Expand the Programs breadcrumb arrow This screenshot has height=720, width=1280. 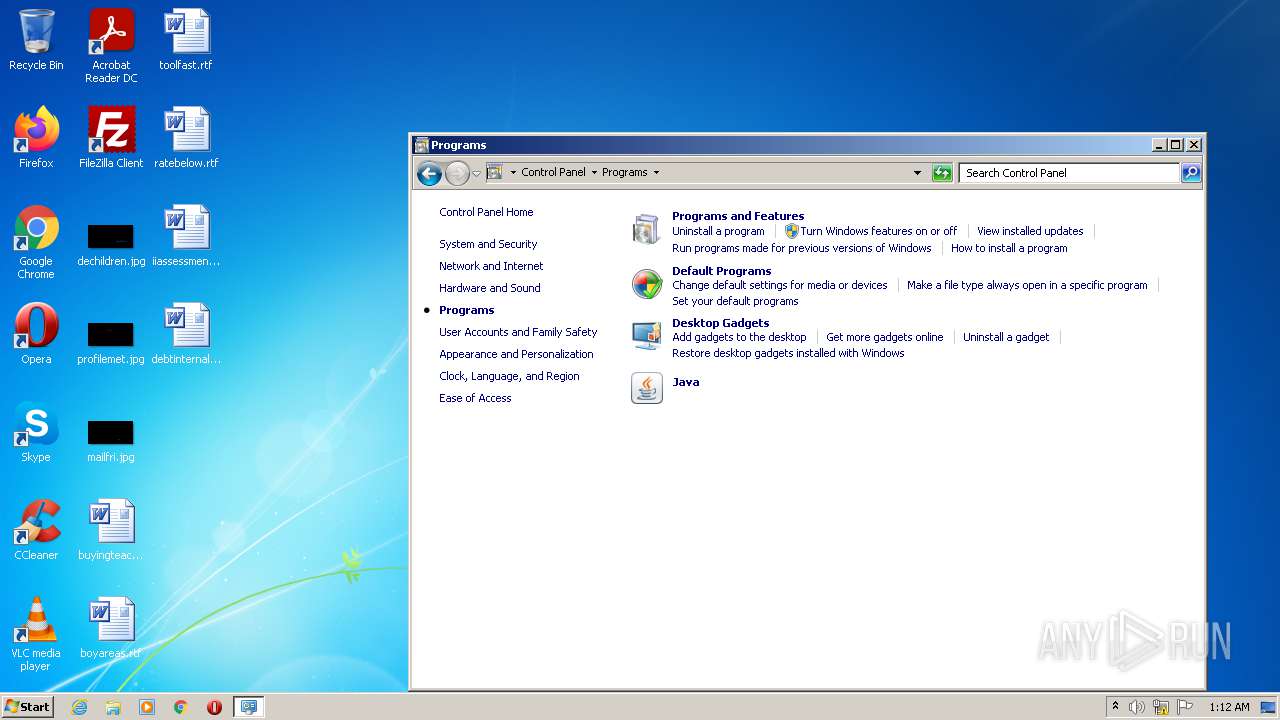656,173
